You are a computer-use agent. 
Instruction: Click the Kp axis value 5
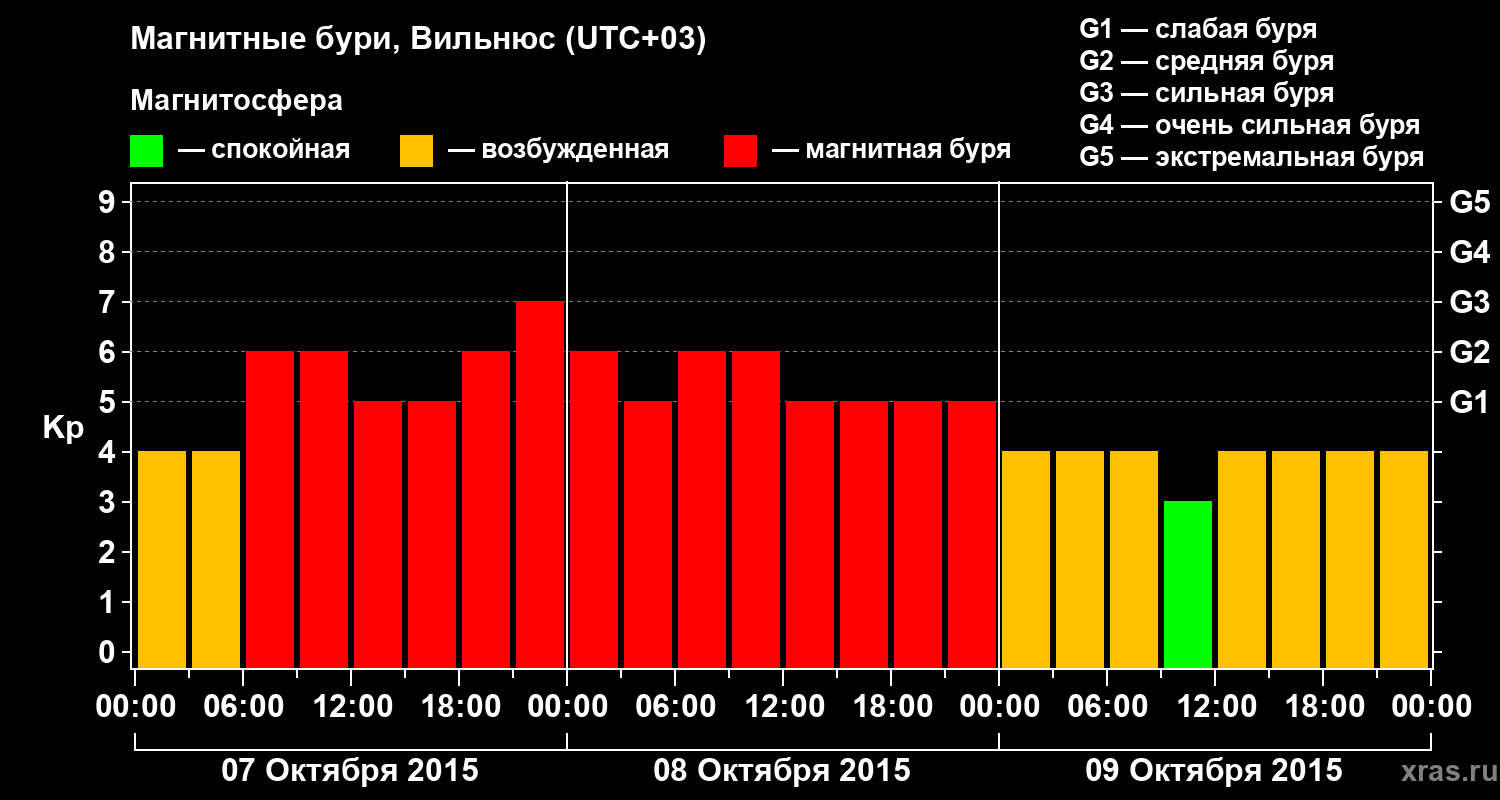point(109,402)
